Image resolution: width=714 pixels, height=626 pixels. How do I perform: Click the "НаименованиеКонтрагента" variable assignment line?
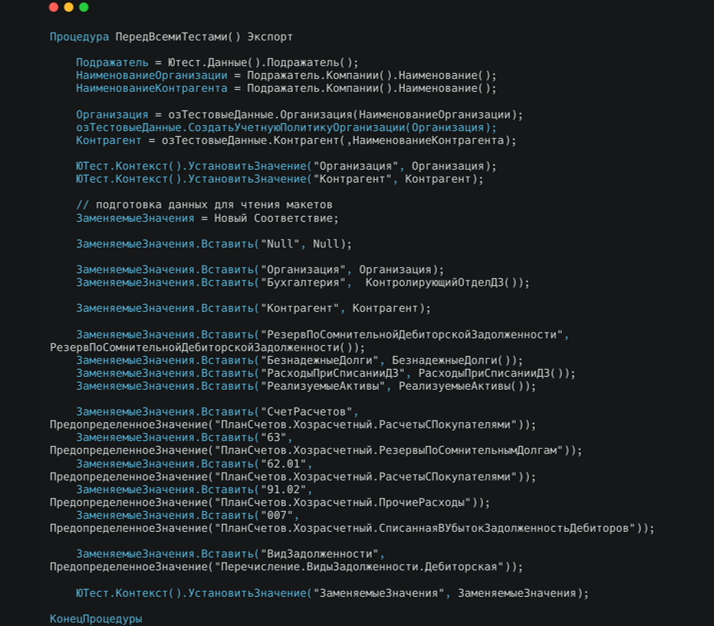(x=286, y=88)
